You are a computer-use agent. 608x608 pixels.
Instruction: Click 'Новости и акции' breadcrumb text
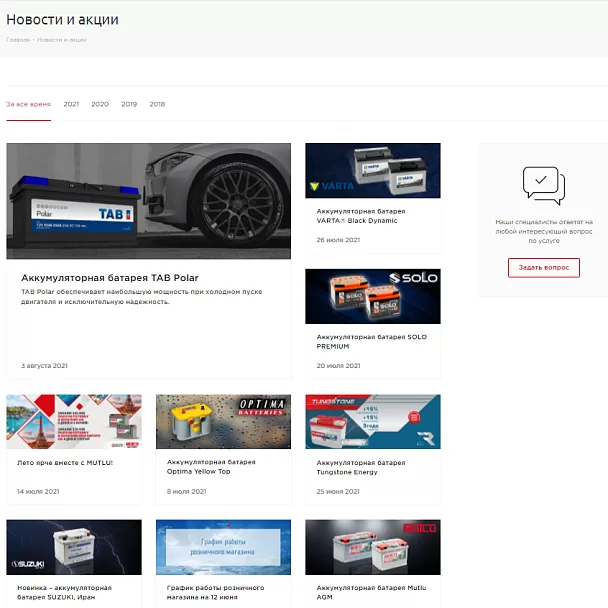click(x=62, y=40)
